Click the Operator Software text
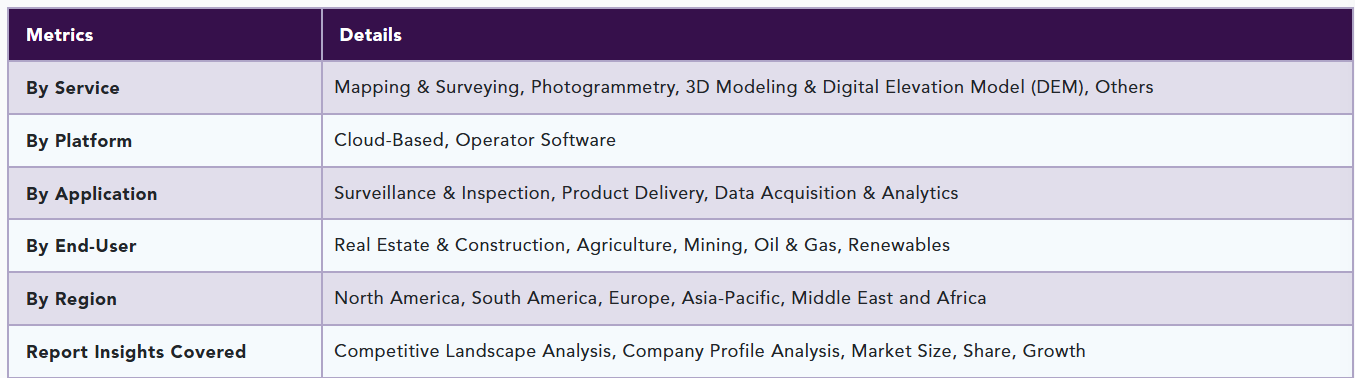Screen dimensions: 1355x378 pos(536,140)
